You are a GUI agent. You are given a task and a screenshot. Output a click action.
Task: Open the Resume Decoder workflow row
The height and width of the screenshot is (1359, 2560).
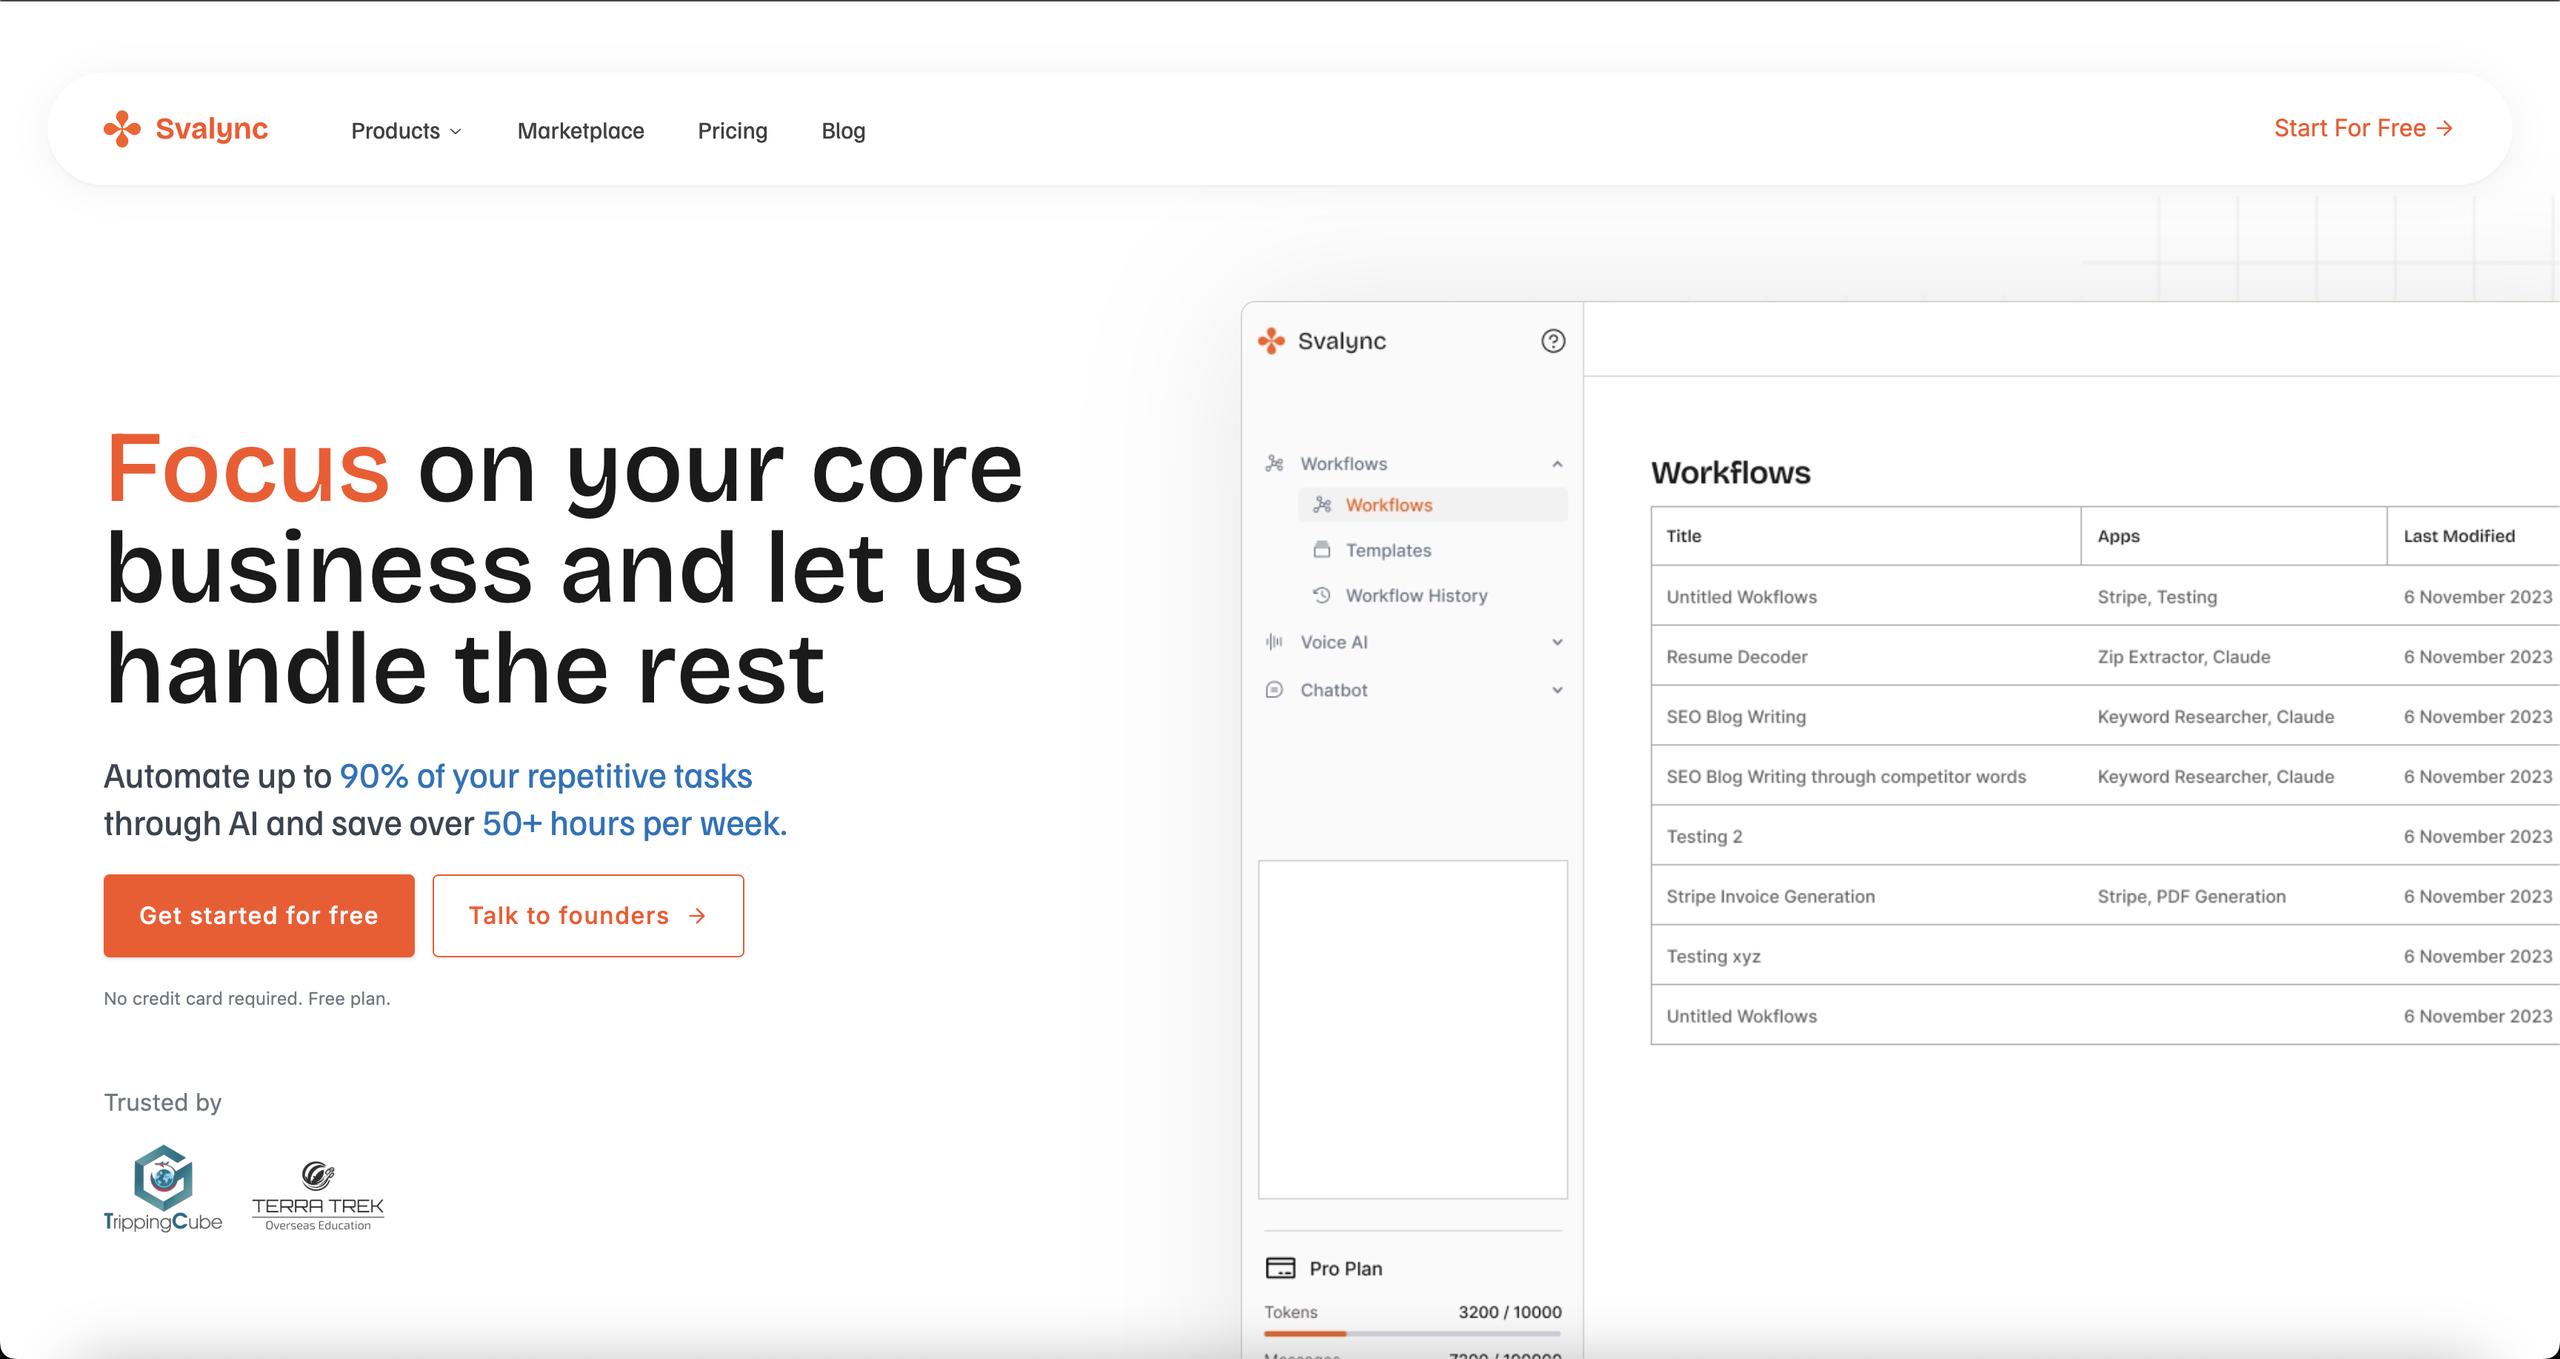[x=1737, y=657]
